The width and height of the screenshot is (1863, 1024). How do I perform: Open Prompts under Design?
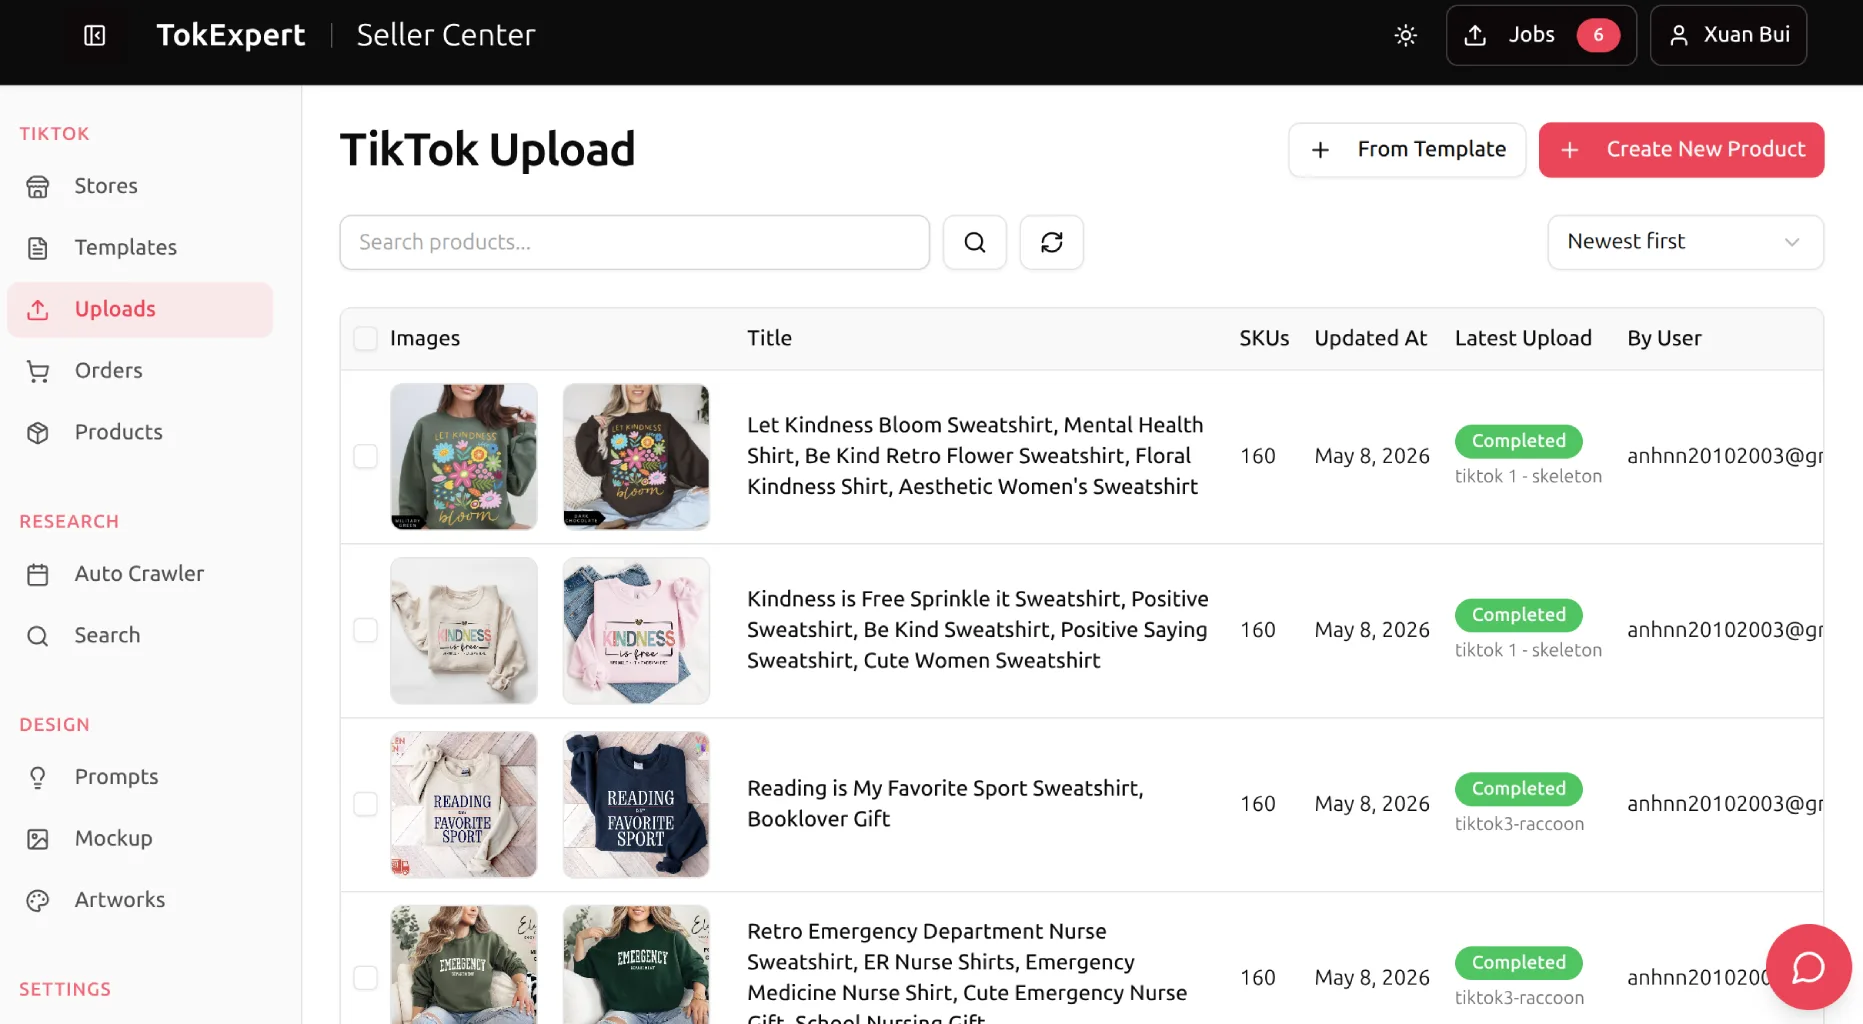[140, 777]
